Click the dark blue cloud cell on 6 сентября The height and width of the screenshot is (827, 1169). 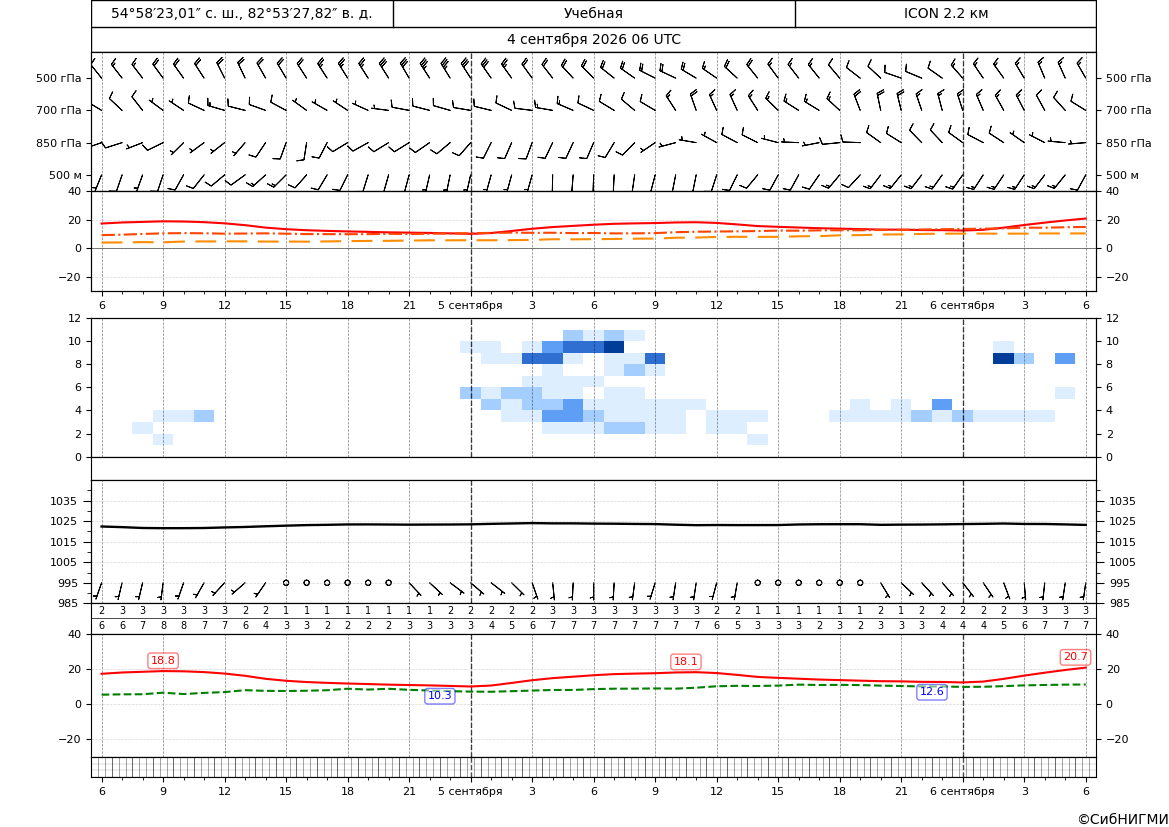point(1003,359)
